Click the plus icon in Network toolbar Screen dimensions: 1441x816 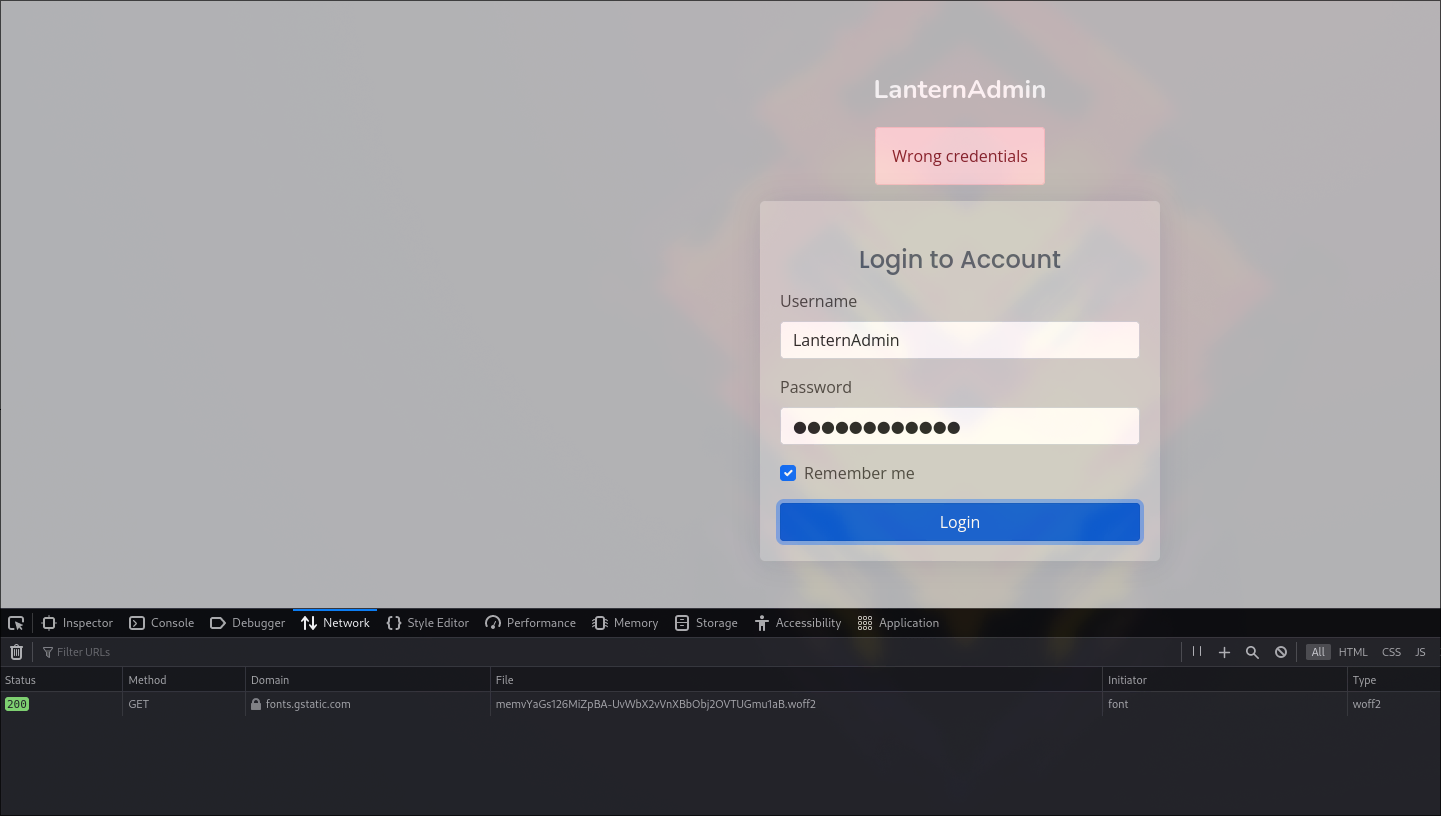point(1224,652)
